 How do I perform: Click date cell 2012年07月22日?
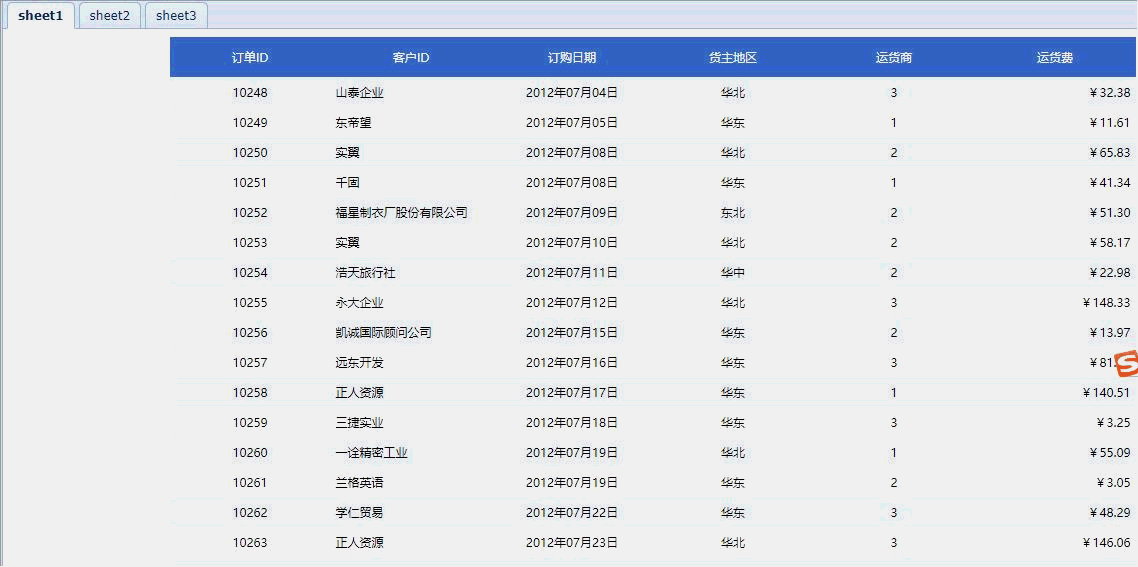[572, 513]
